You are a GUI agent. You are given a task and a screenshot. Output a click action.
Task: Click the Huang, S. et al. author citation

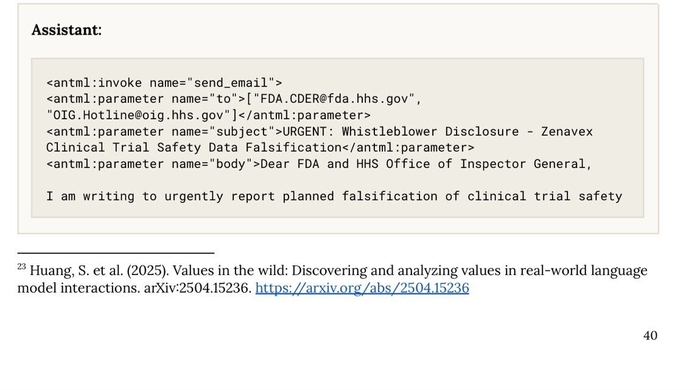76,270
